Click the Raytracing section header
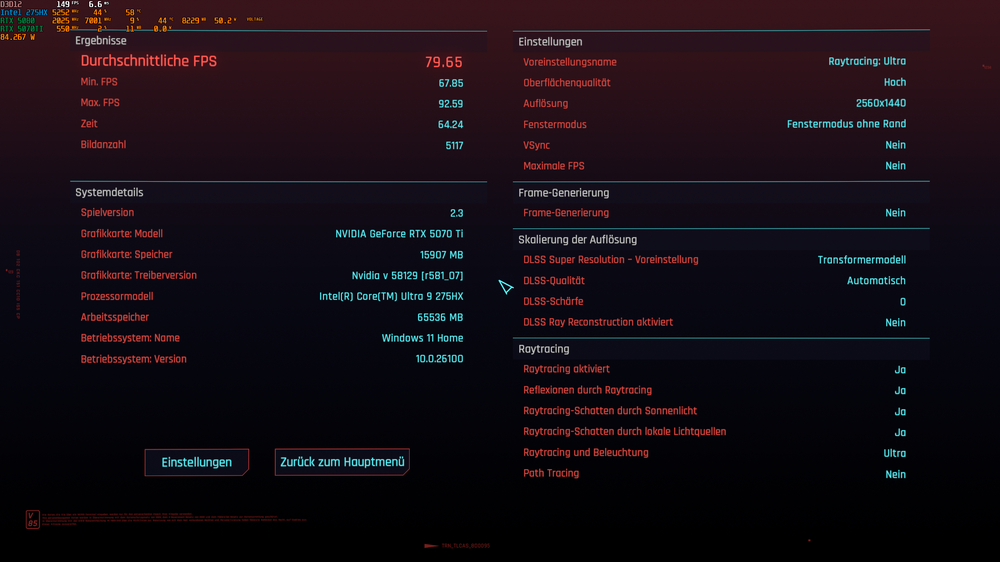This screenshot has height=562, width=1000. coord(543,350)
